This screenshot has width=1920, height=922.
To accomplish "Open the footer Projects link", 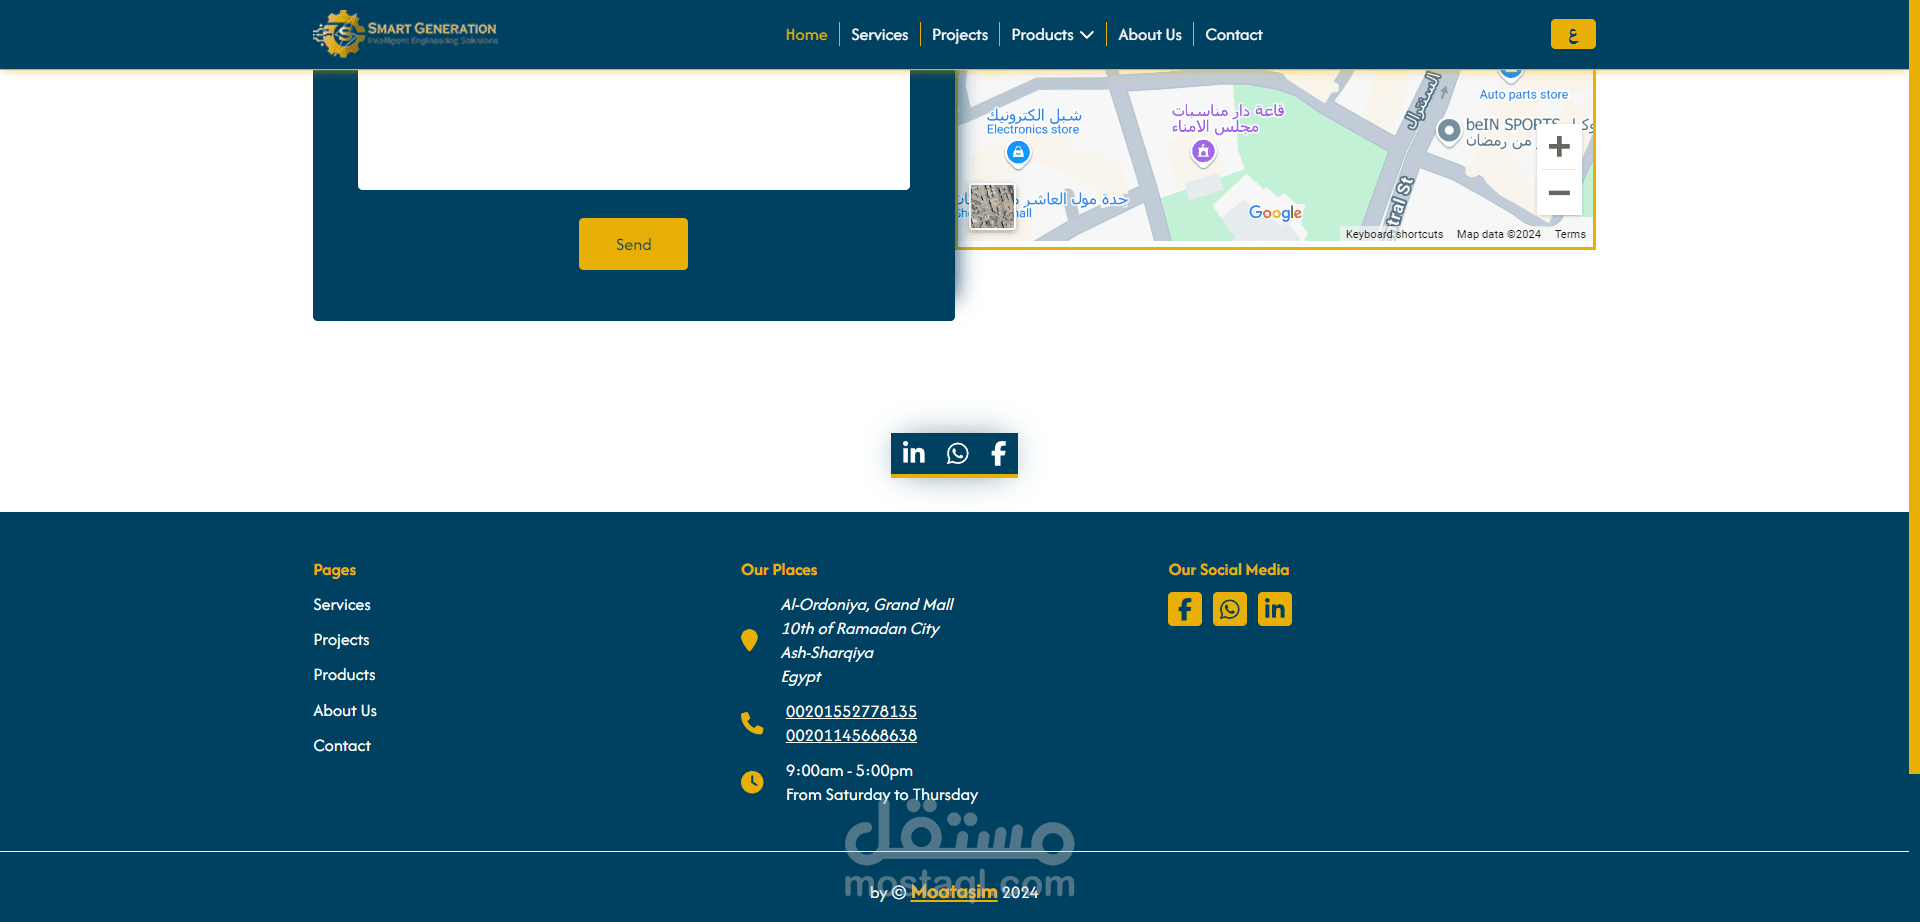I will coord(341,640).
